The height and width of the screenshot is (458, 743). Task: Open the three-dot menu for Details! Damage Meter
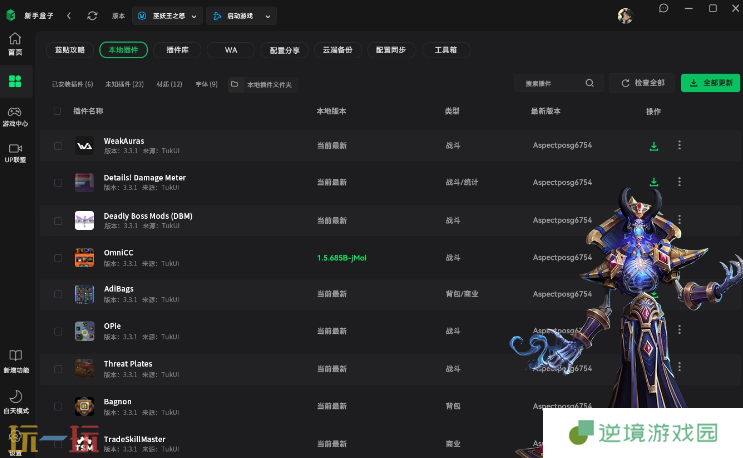679,181
